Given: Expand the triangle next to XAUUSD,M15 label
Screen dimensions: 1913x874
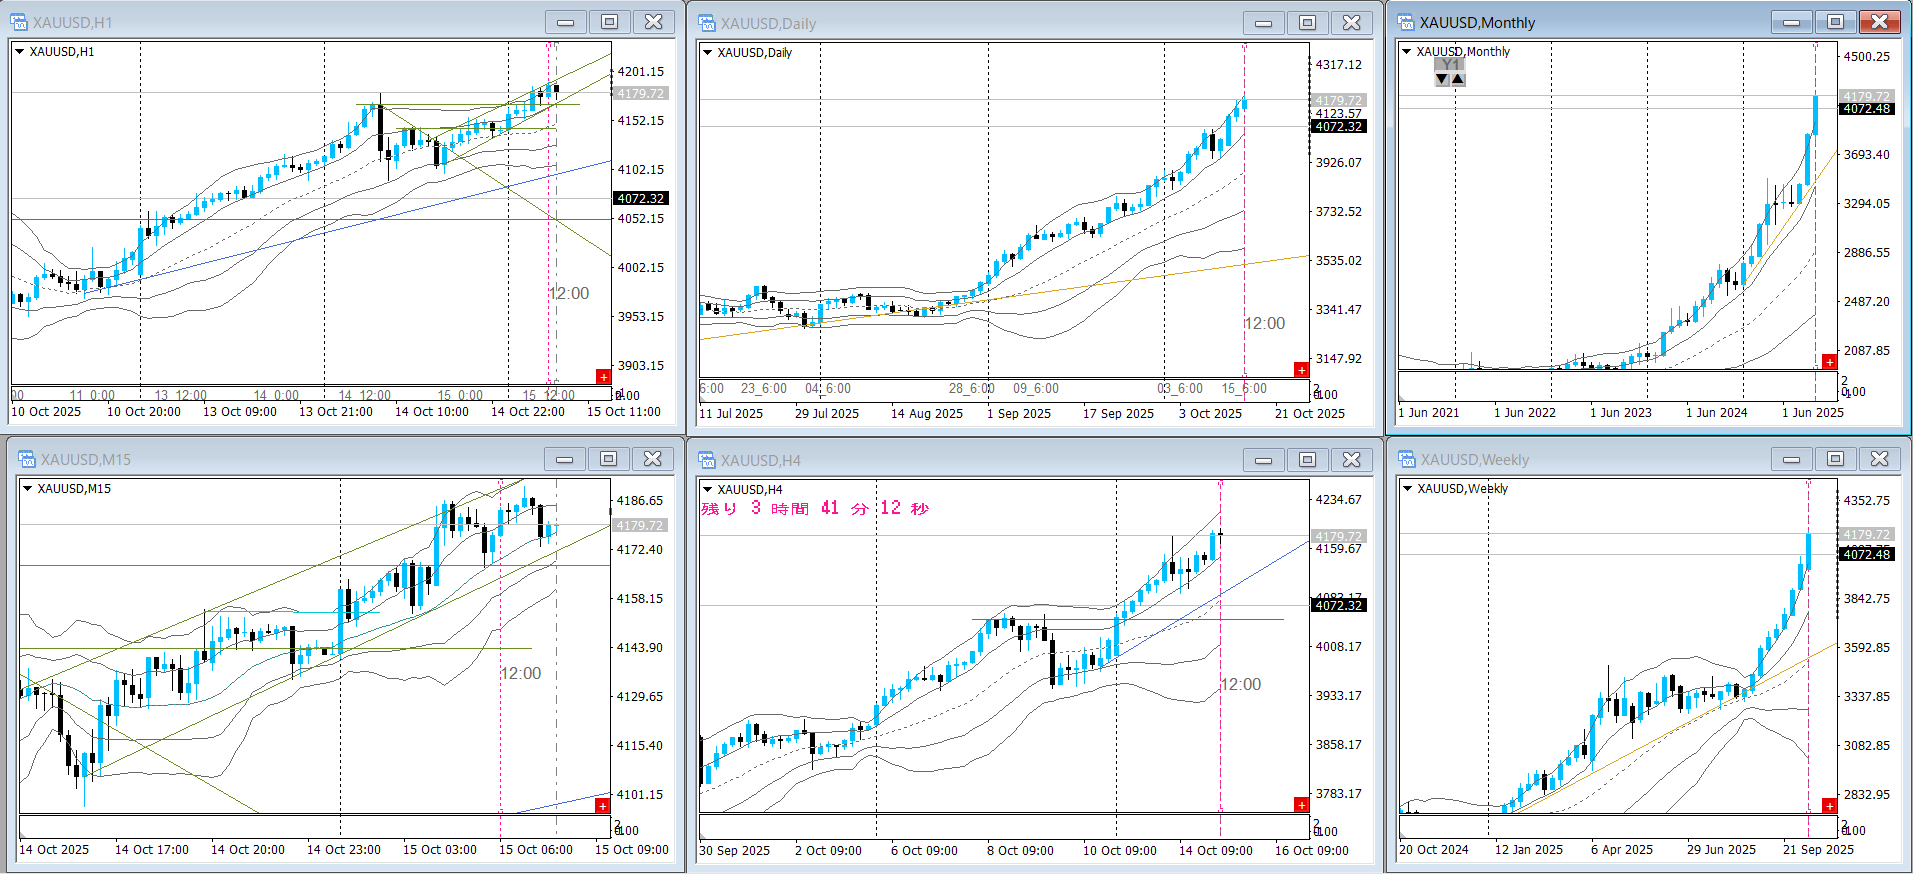Looking at the screenshot, I should click(x=27, y=488).
